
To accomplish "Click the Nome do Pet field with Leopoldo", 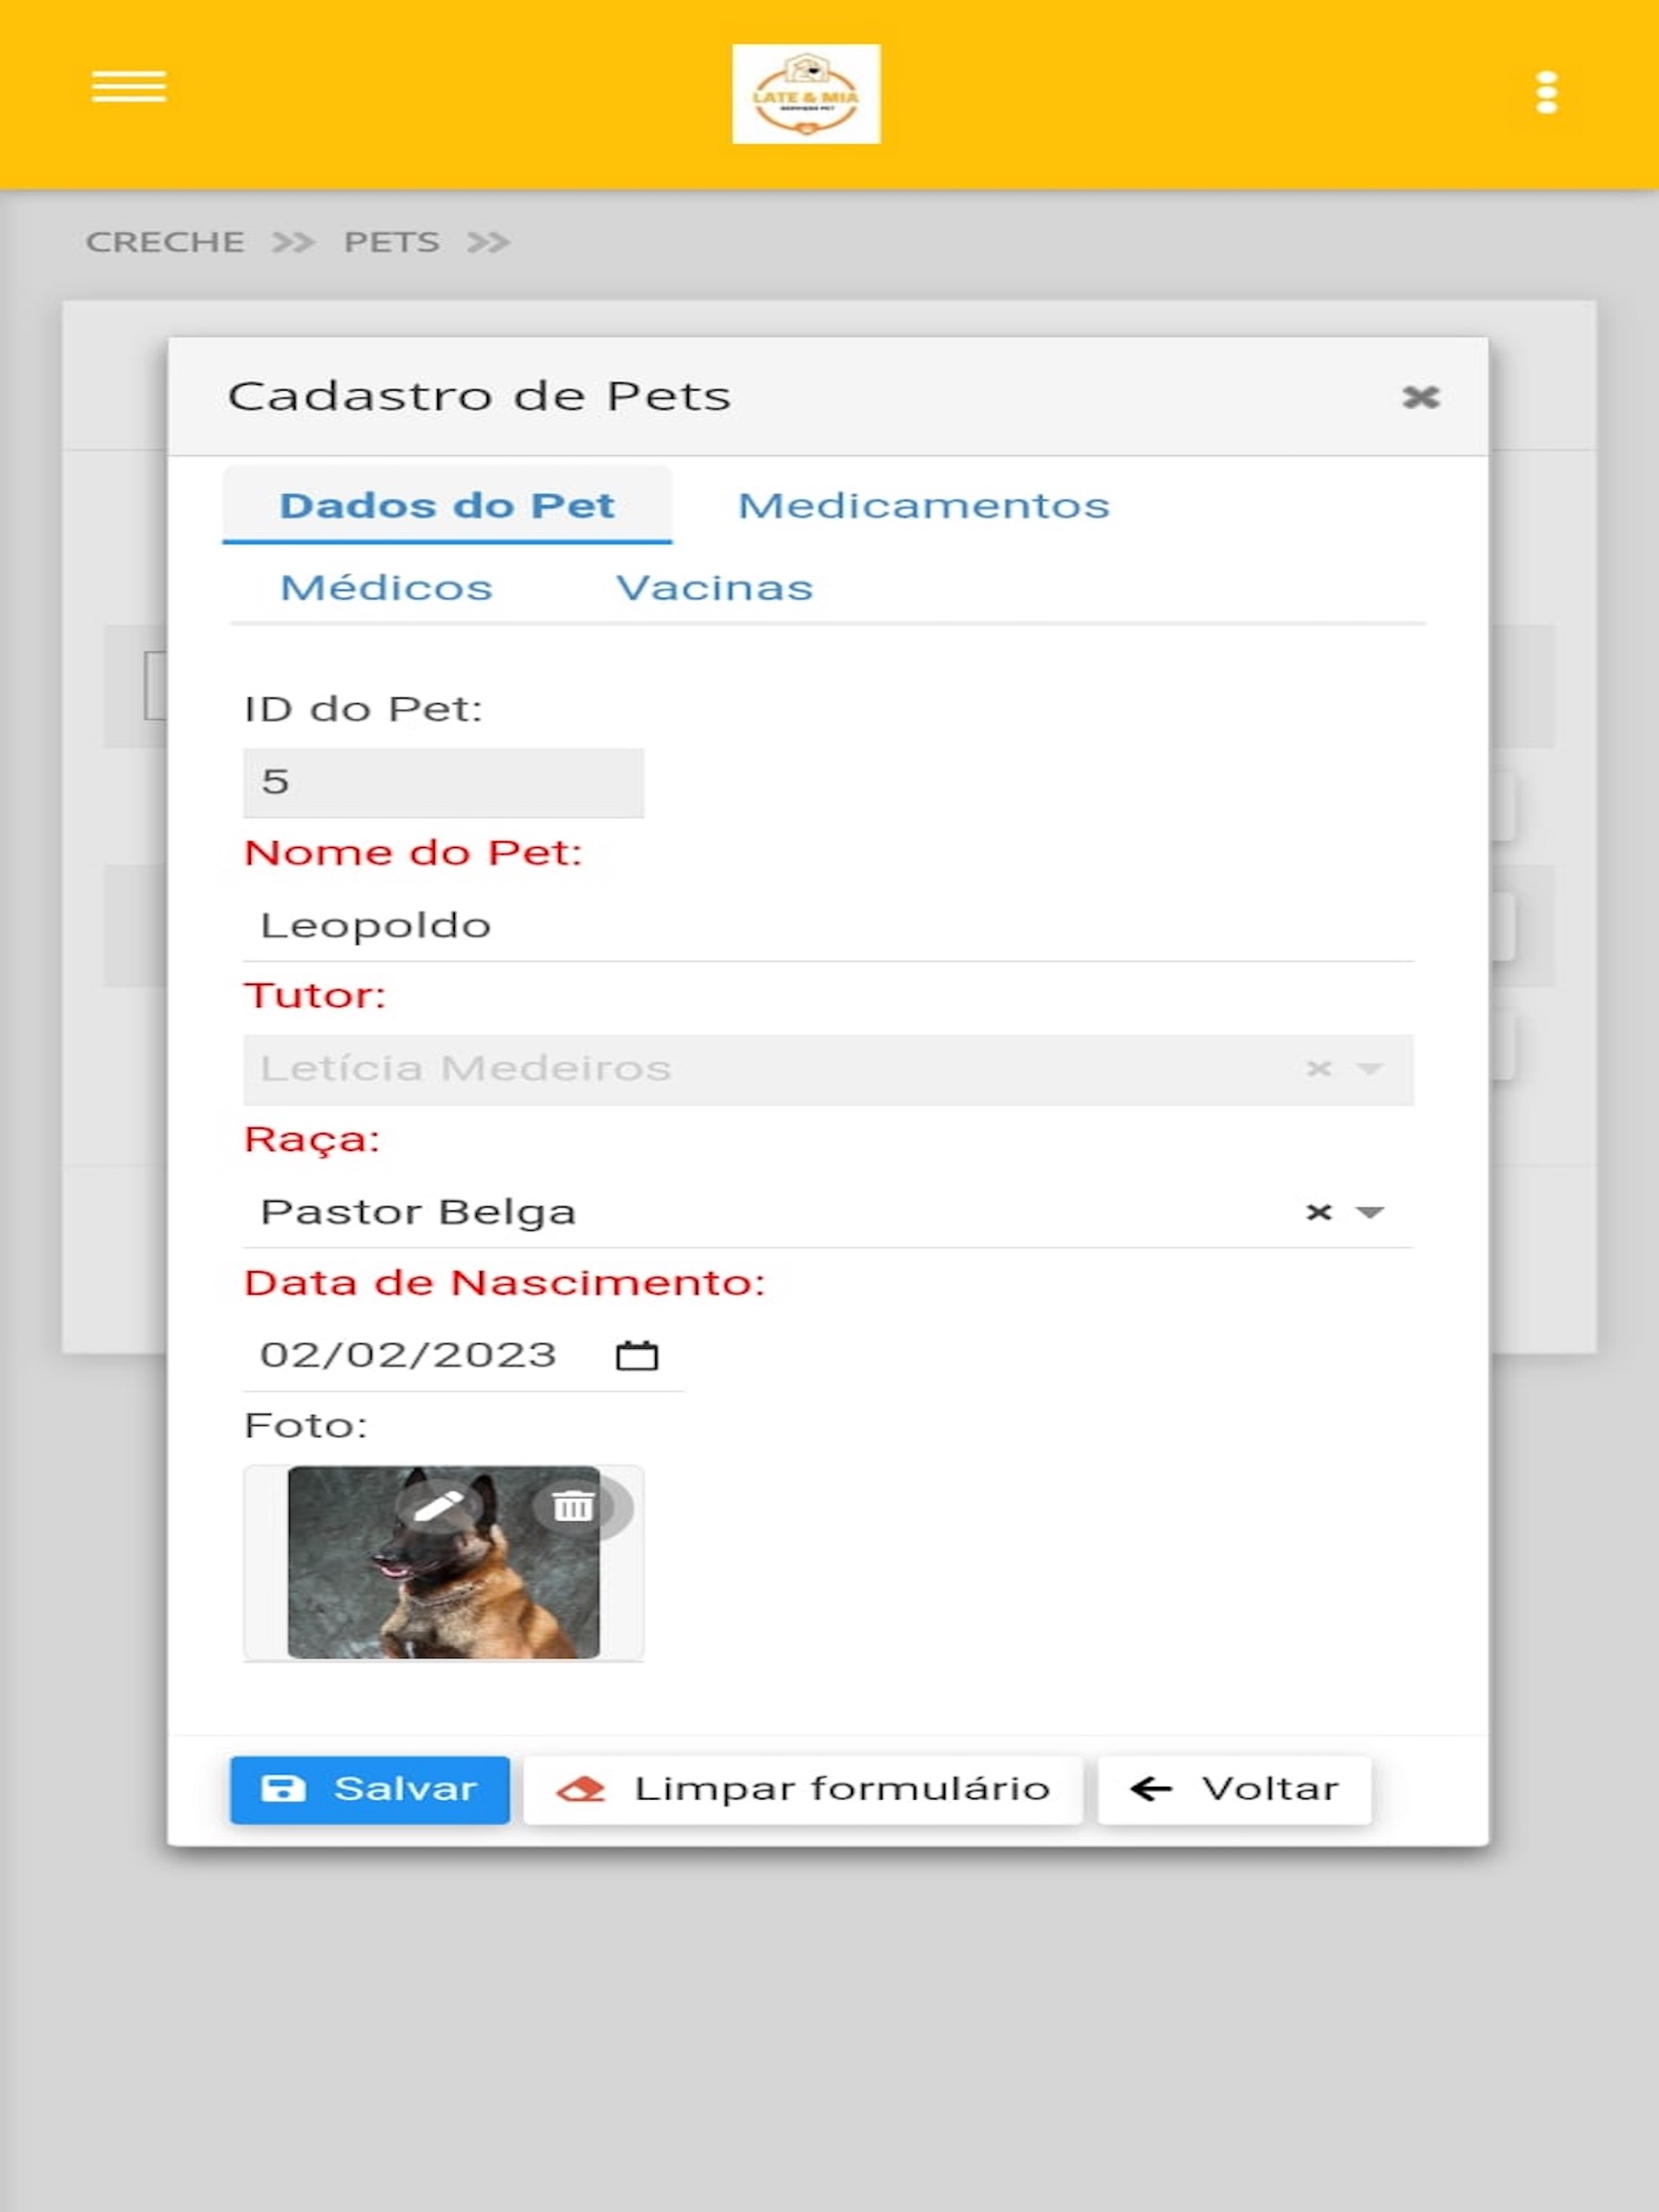I will [x=828, y=926].
